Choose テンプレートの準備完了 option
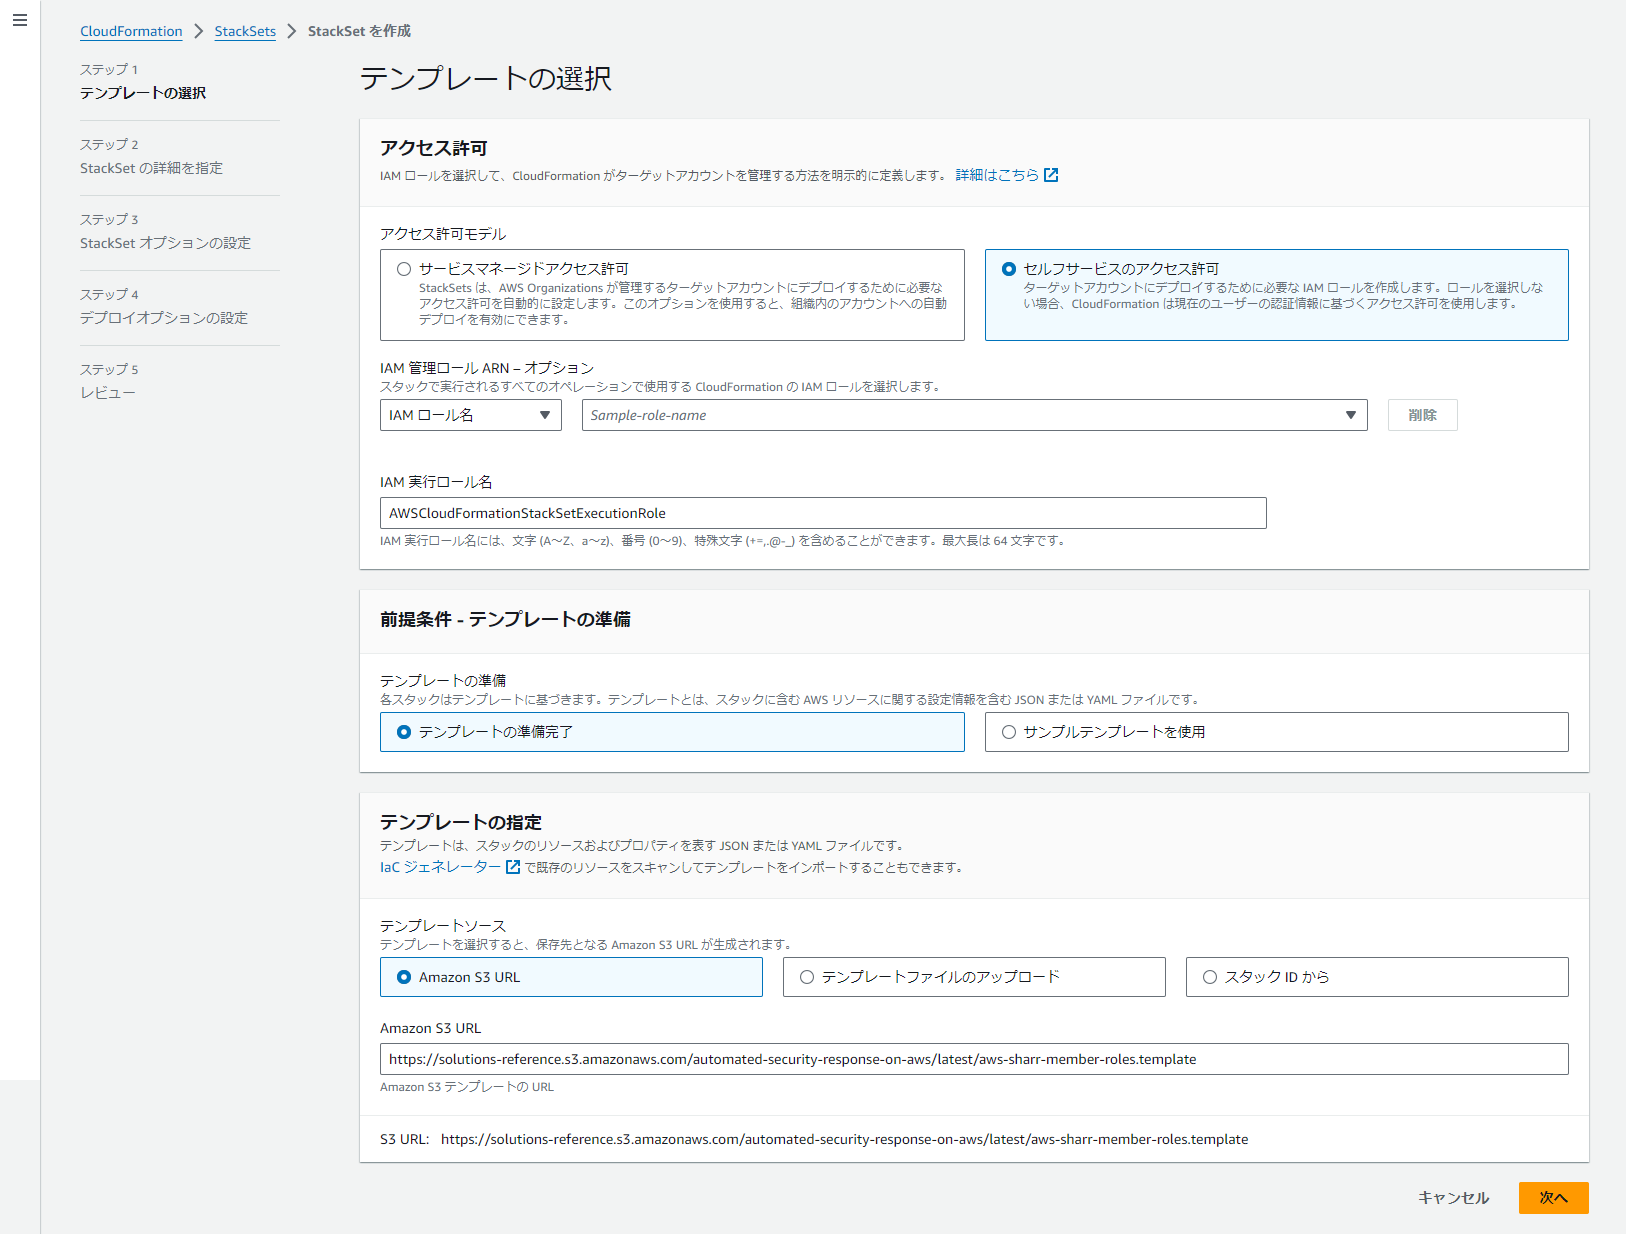The width and height of the screenshot is (1626, 1234). pos(672,732)
